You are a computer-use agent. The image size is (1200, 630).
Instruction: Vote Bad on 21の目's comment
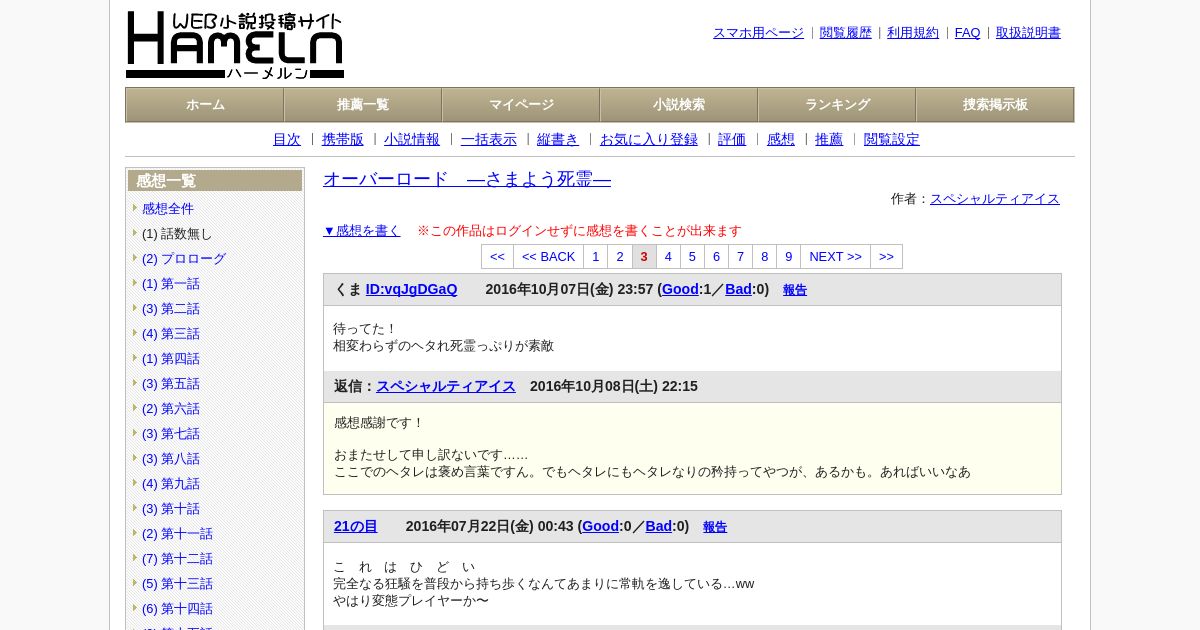pos(658,527)
